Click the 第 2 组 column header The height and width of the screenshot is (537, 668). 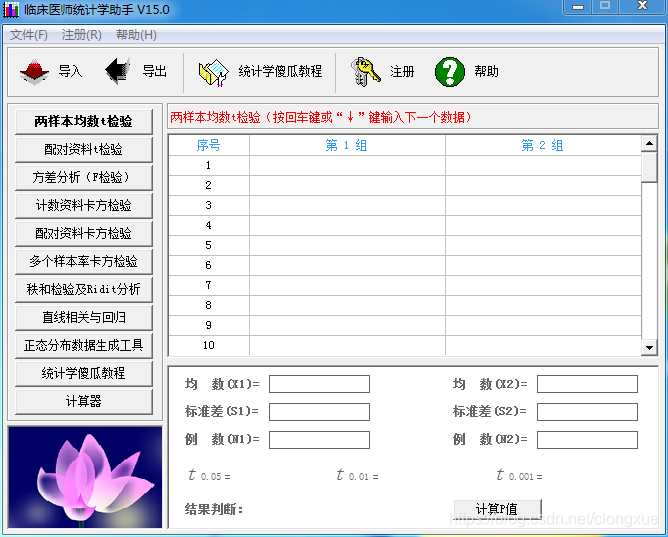pos(543,145)
